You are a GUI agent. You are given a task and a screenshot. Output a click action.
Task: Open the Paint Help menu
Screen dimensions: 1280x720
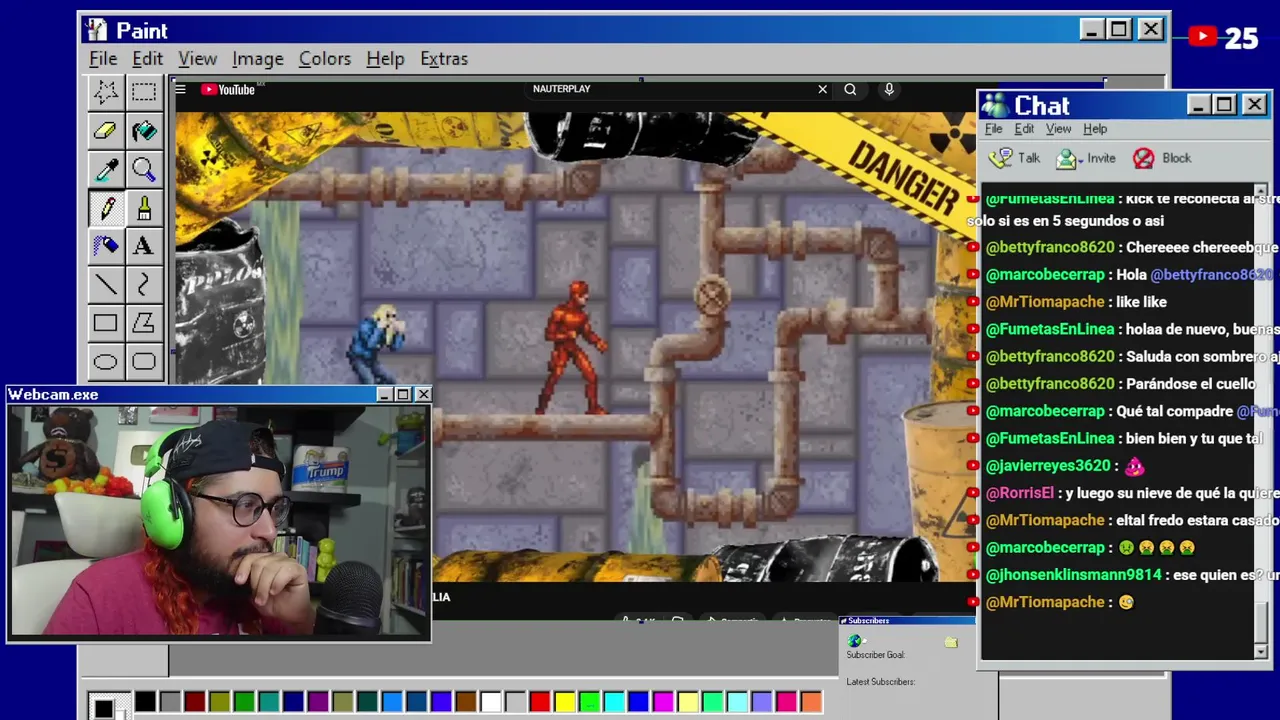click(x=385, y=59)
